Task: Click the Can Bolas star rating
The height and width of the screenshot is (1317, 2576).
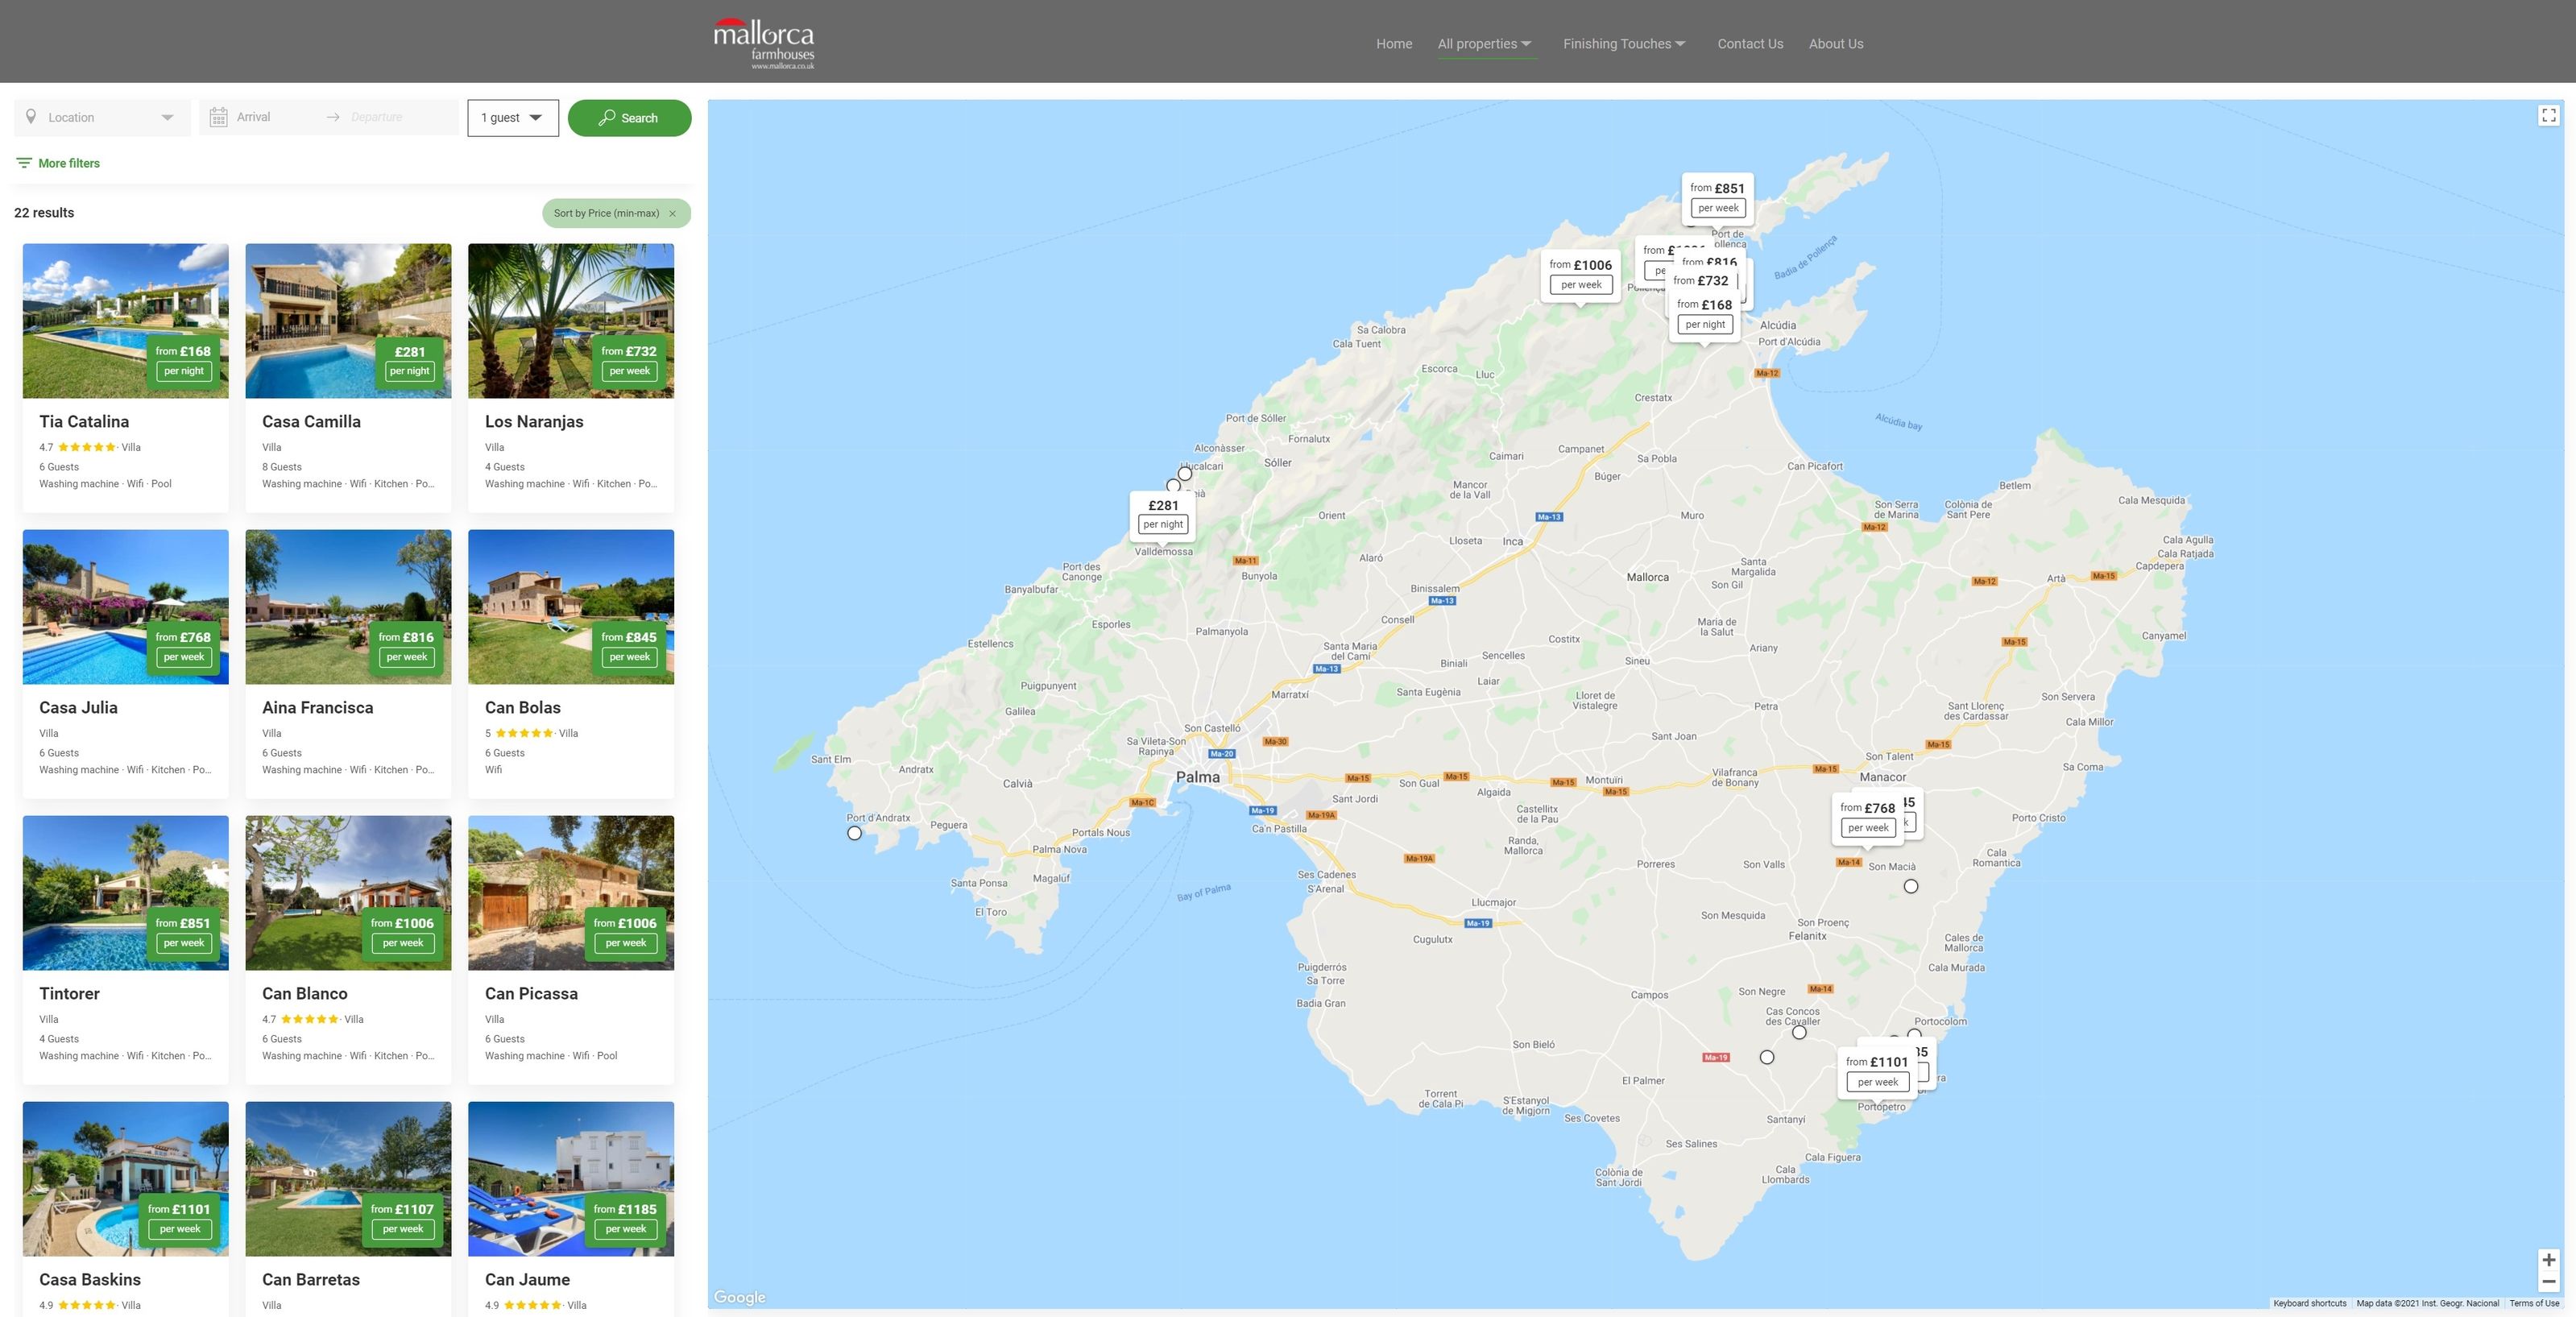Action: tap(524, 733)
